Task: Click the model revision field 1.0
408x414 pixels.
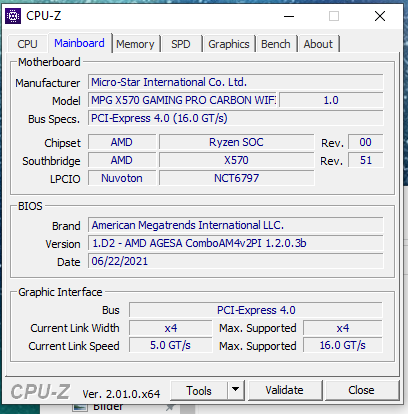Action: 331,100
